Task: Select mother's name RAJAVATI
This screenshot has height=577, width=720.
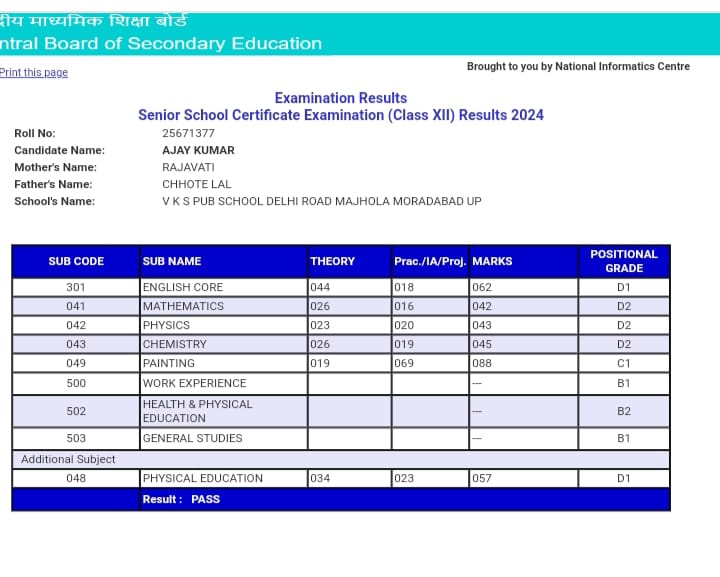Action: [x=188, y=167]
